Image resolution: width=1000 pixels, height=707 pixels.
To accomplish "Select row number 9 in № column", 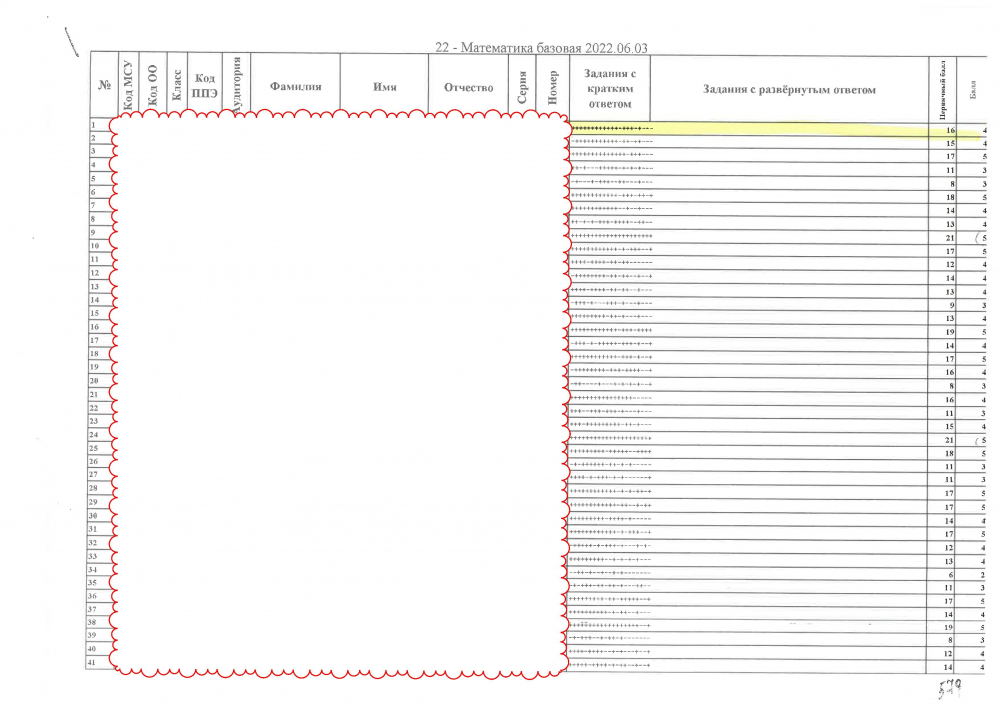I will pos(93,233).
